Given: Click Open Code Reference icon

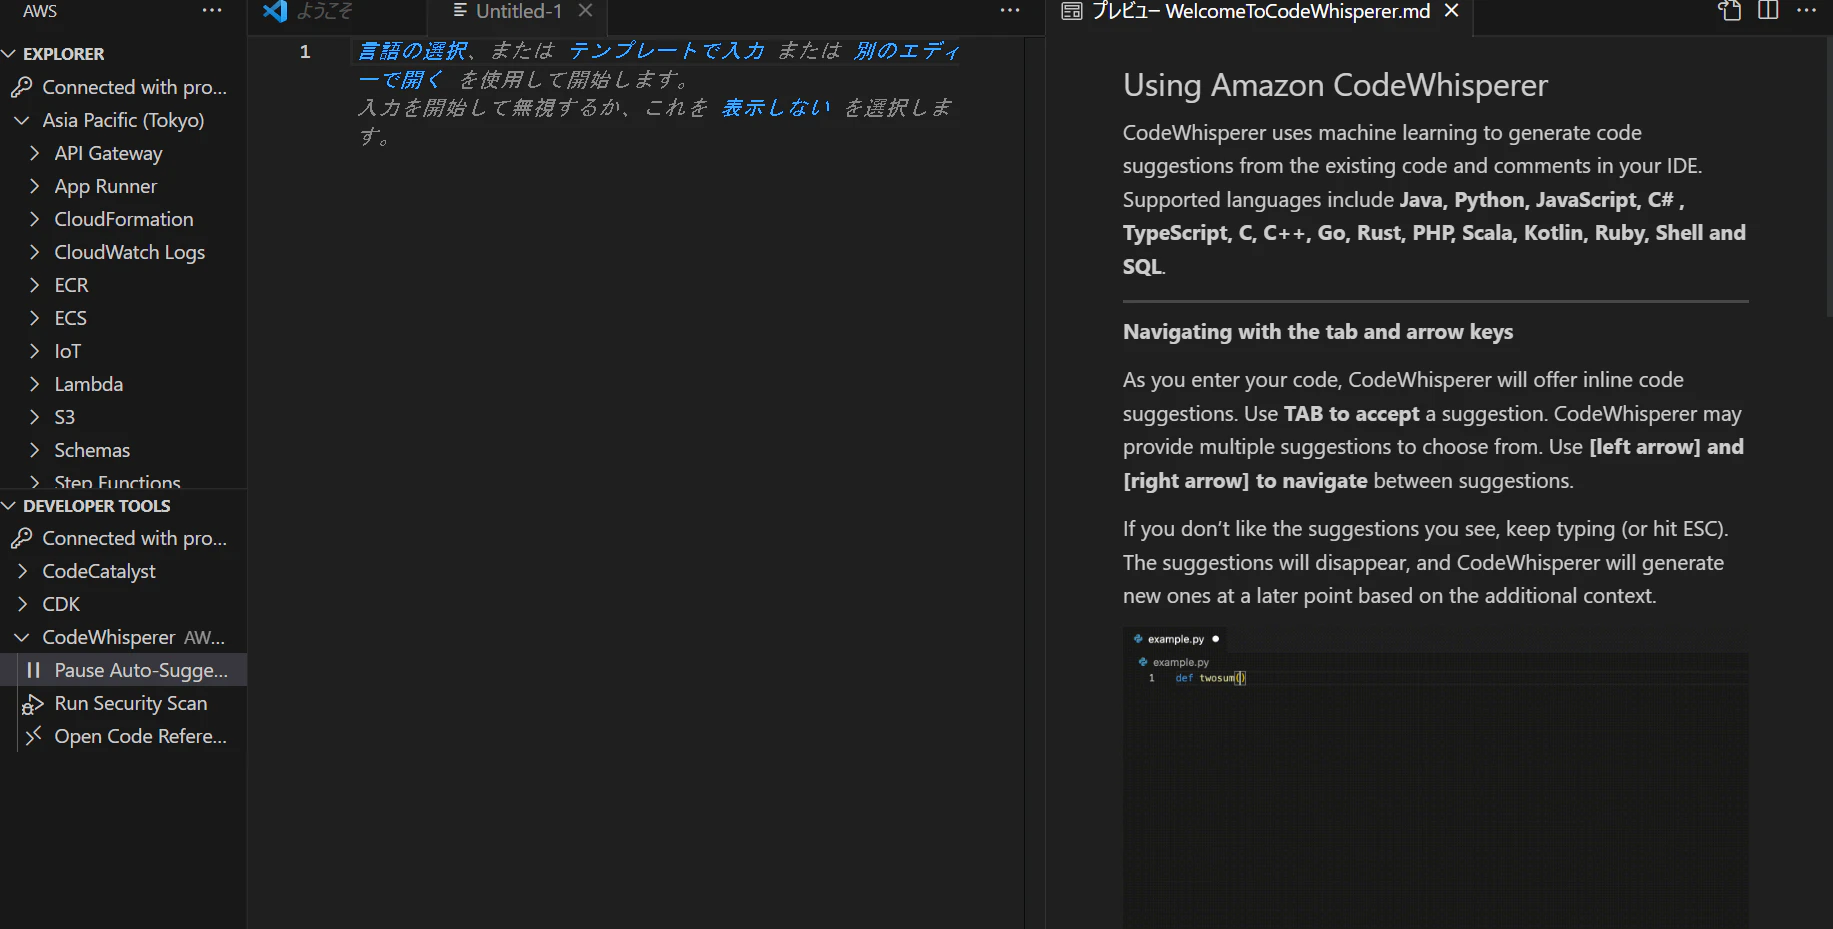Looking at the screenshot, I should pyautogui.click(x=34, y=737).
